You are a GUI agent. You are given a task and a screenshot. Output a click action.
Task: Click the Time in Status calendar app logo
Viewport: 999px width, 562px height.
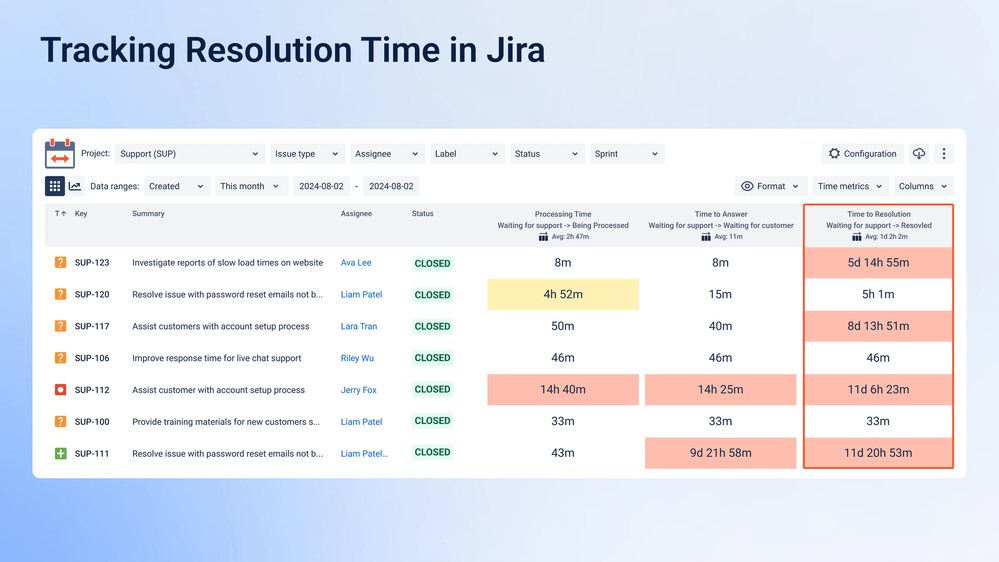(x=60, y=154)
